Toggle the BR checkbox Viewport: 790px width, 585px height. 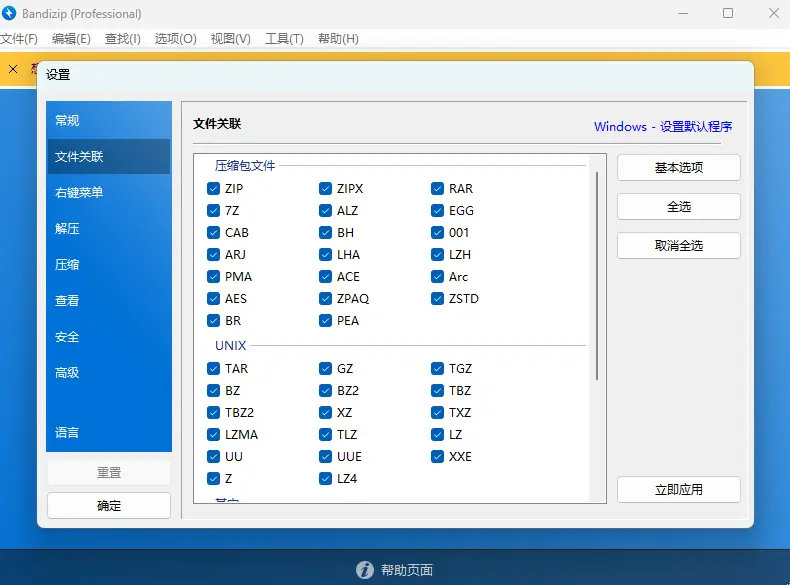(213, 320)
